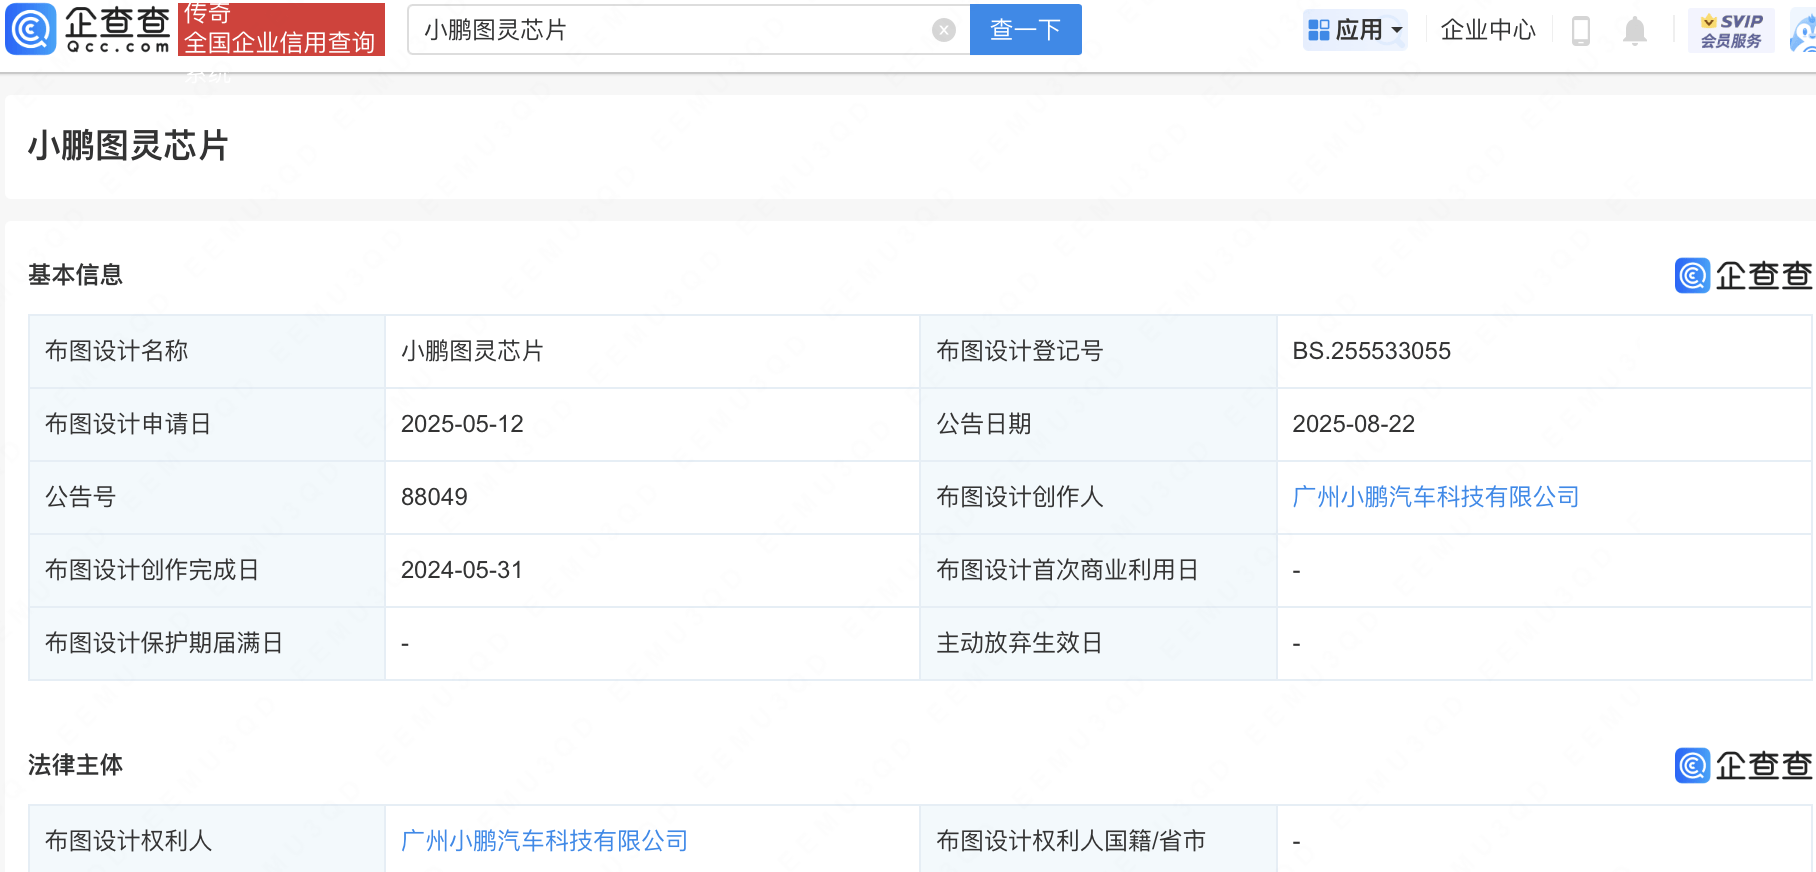
Task: Click the 查一下 search button
Action: point(1026,29)
